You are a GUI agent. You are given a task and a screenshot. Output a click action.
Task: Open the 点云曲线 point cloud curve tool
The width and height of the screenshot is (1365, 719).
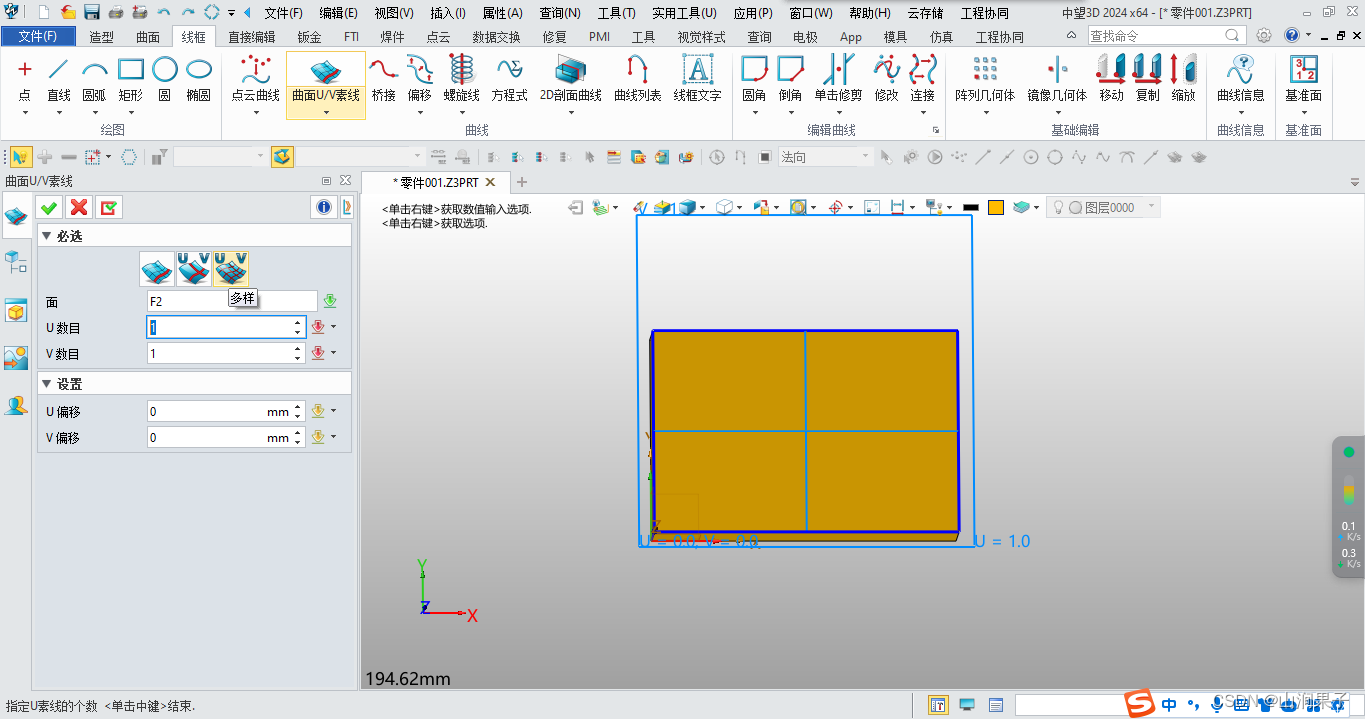(x=256, y=80)
